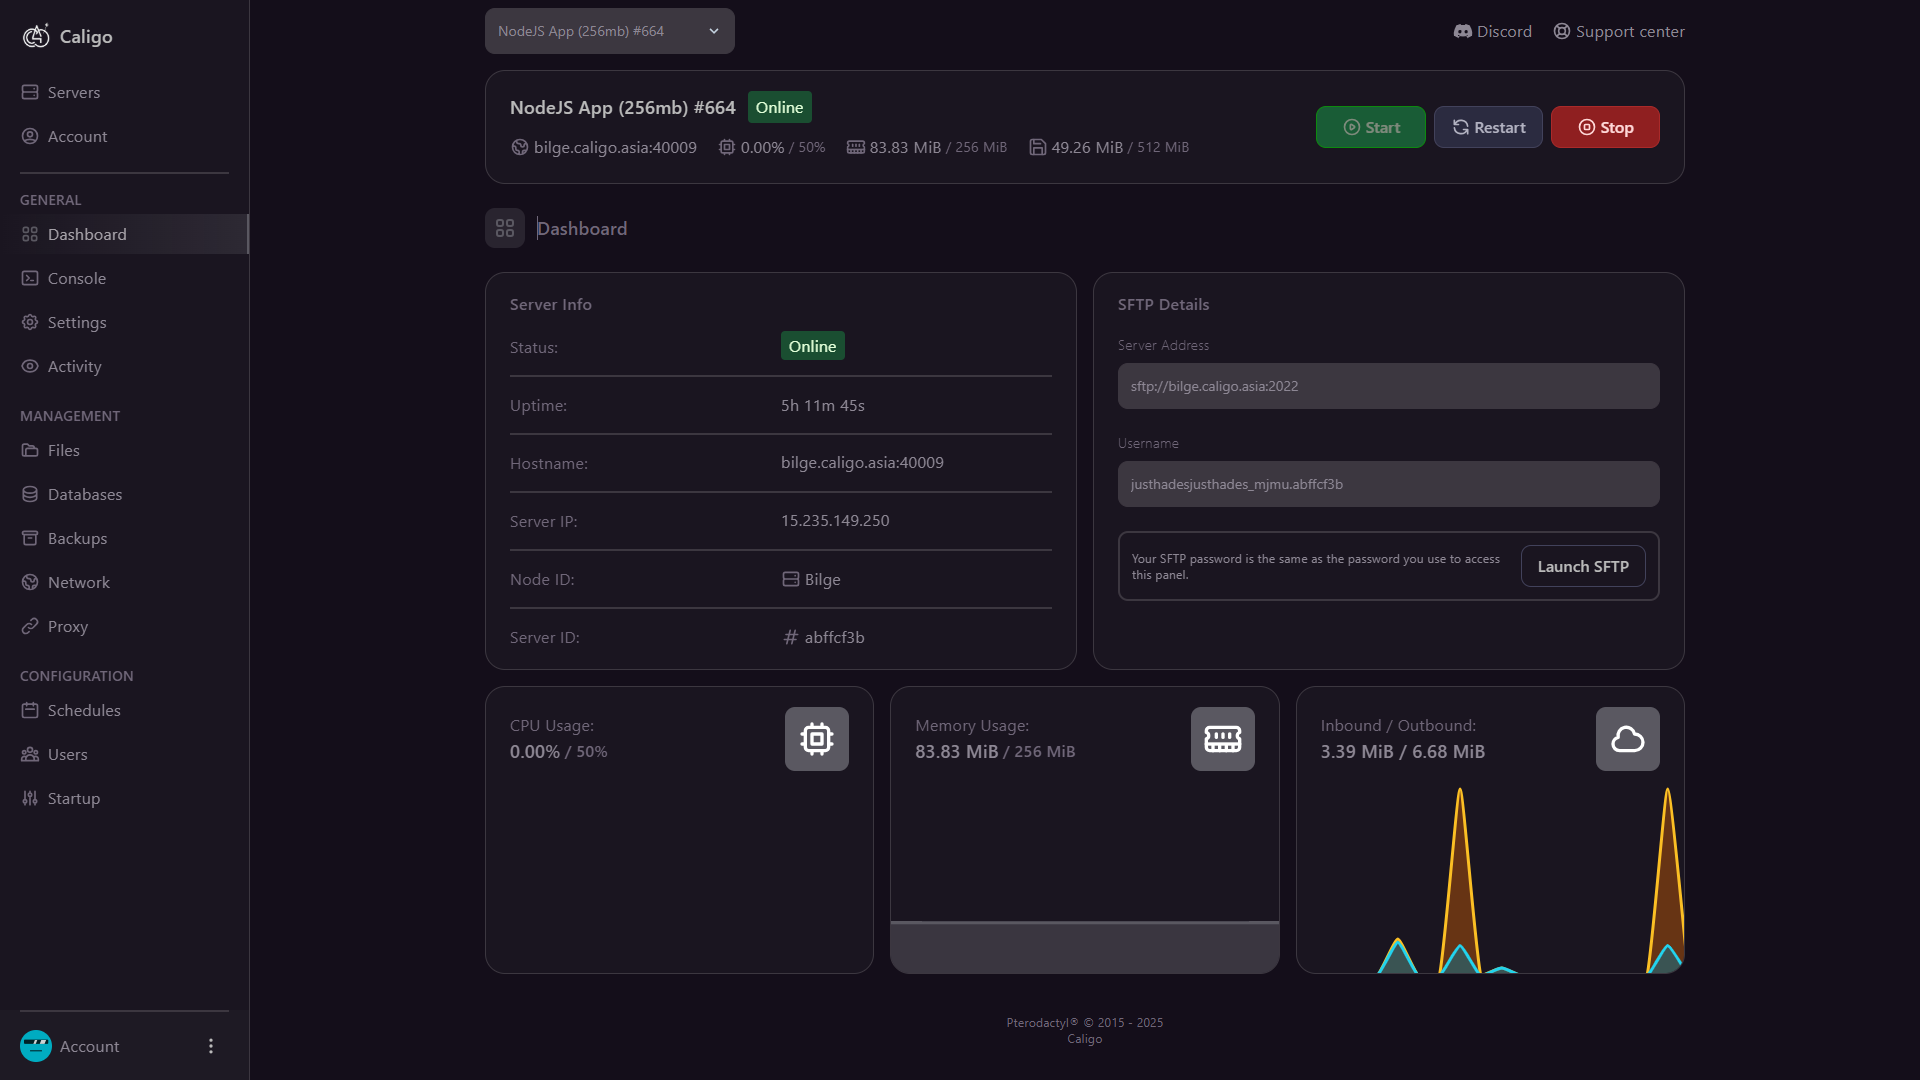Click the SFTP server address field
This screenshot has height=1080, width=1920.
[1388, 386]
